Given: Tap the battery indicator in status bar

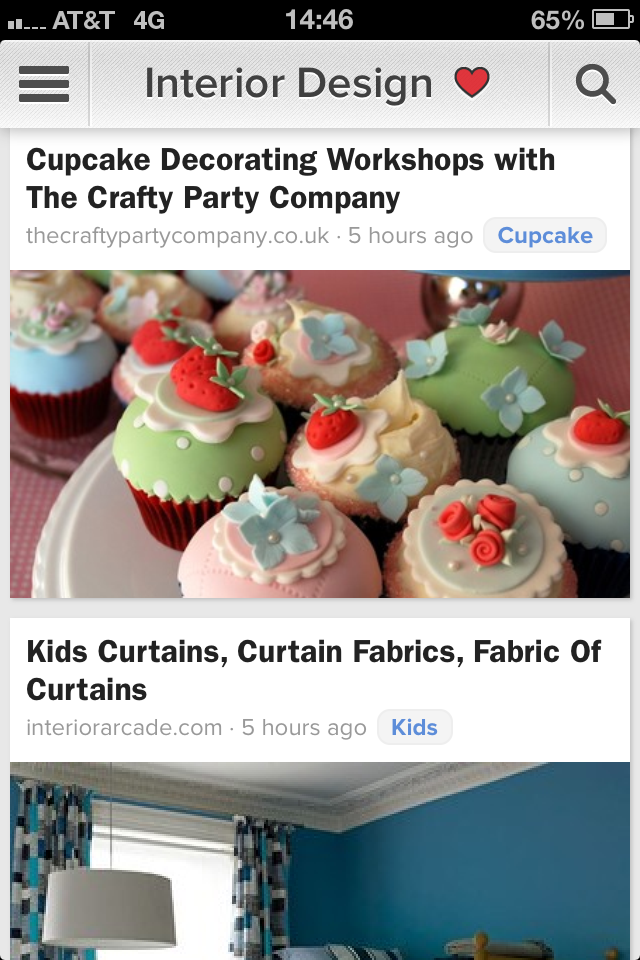Looking at the screenshot, I should point(612,20).
